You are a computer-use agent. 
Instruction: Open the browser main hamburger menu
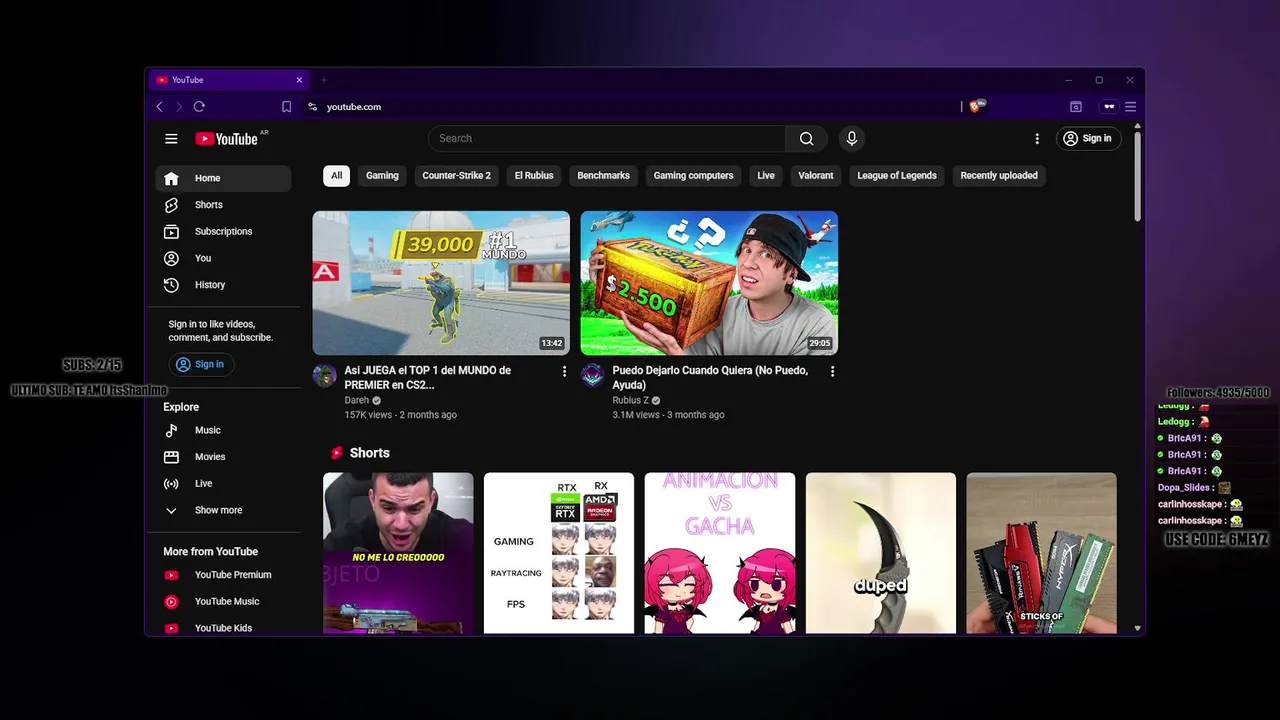(x=1131, y=107)
